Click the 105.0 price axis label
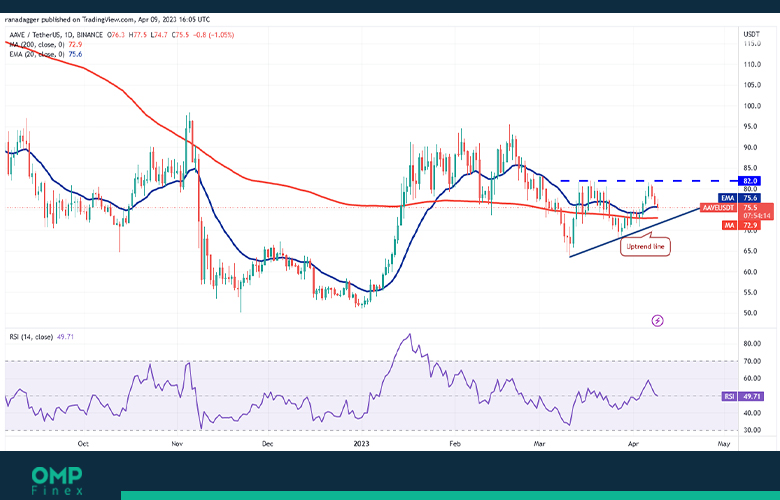Screen dimensions: 780x500 pyautogui.click(x=752, y=85)
